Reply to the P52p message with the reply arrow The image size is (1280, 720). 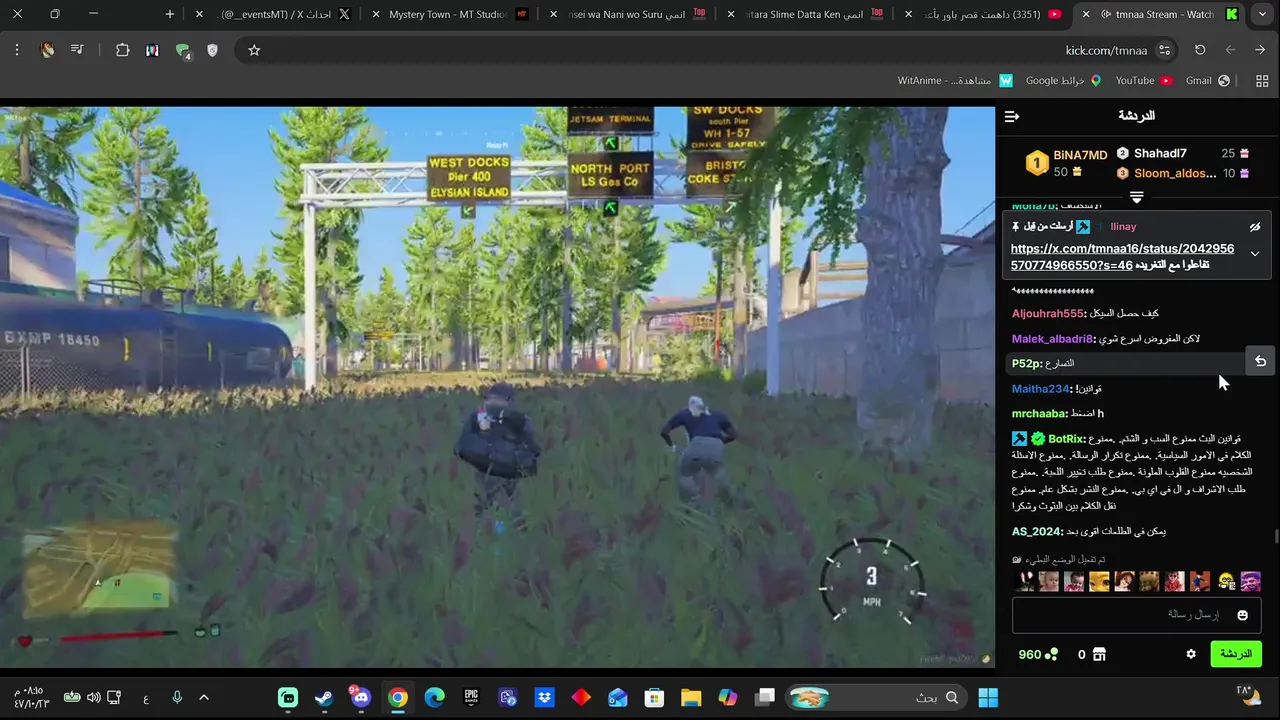[x=1260, y=362]
